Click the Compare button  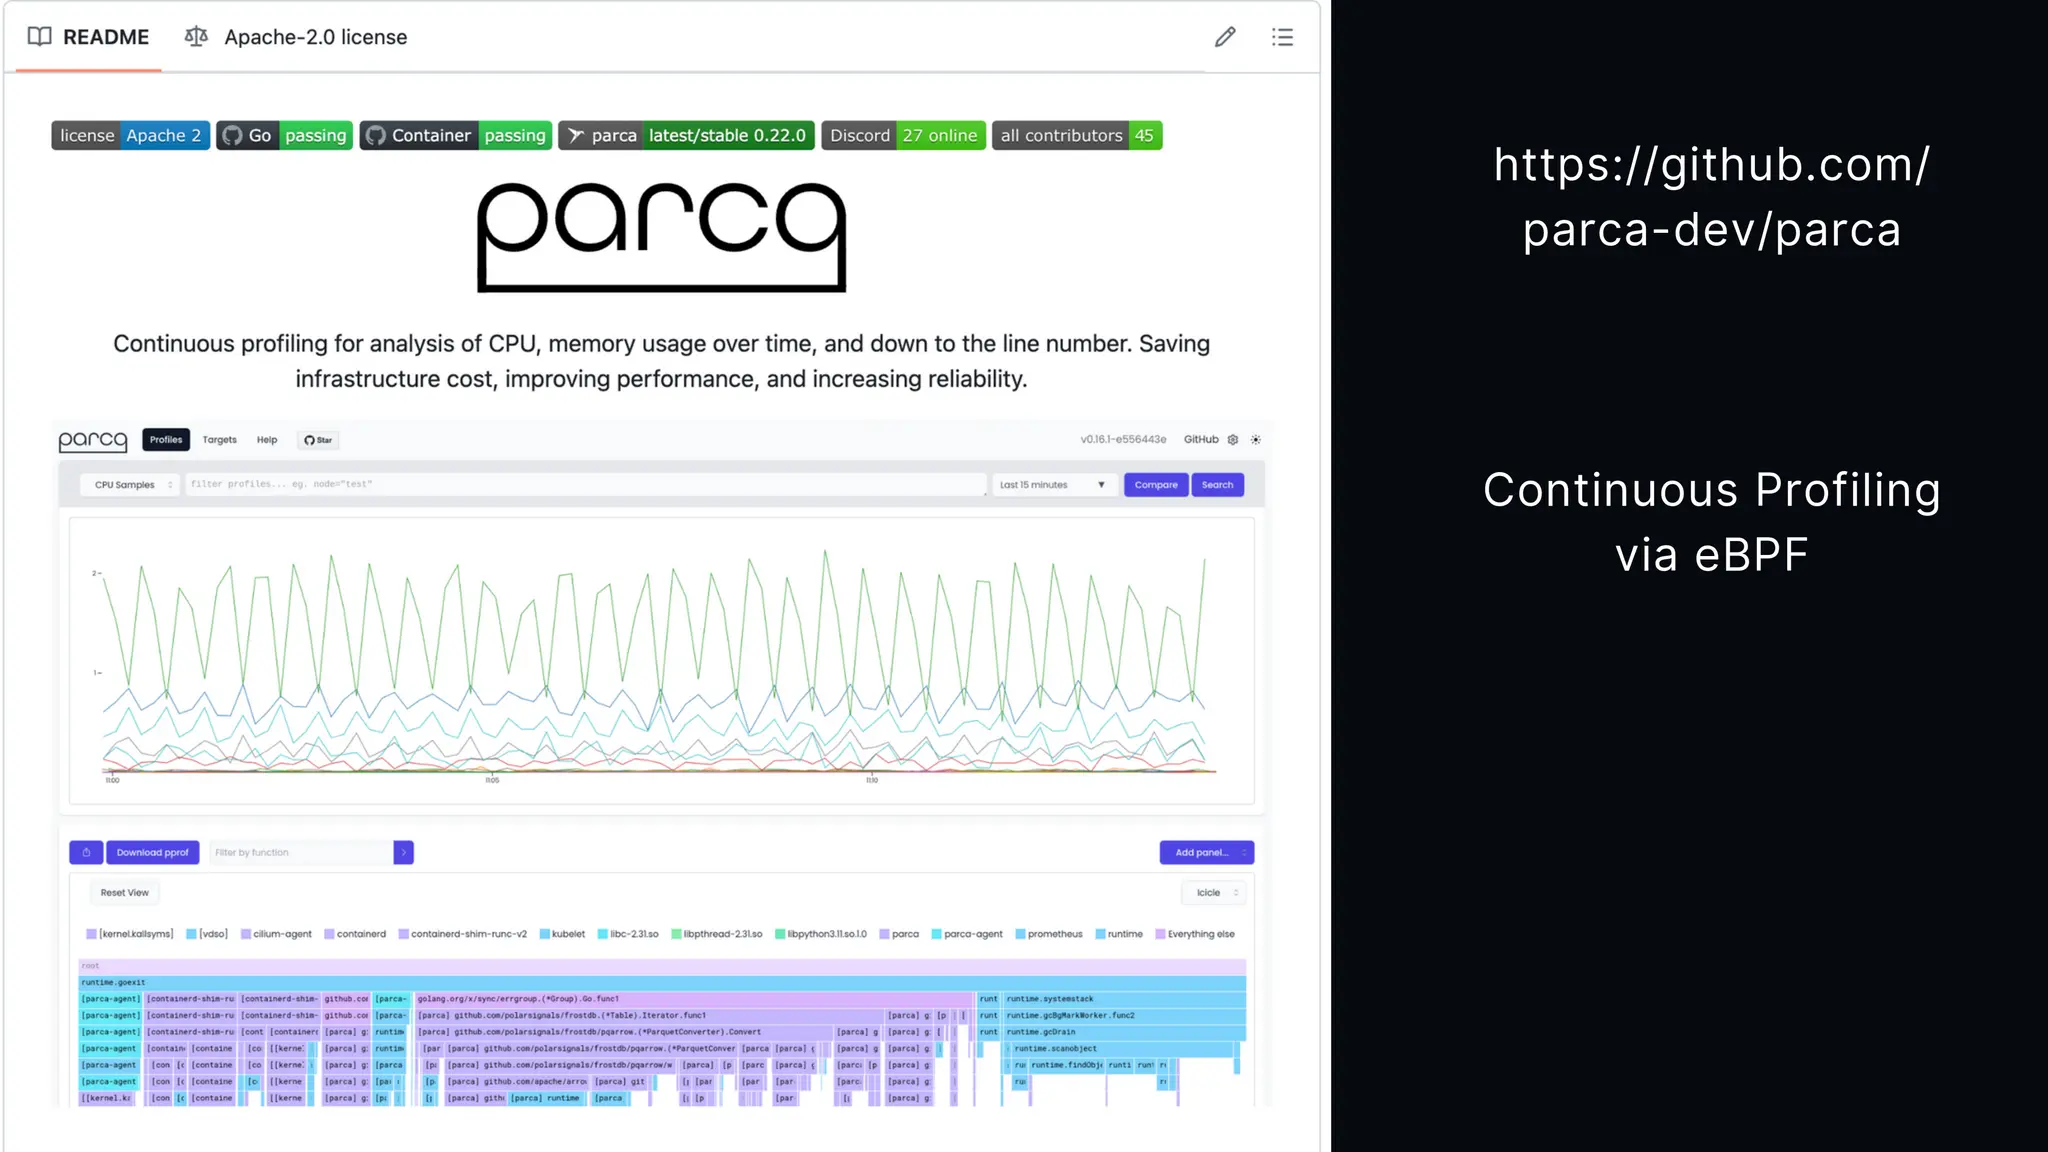[x=1156, y=485]
